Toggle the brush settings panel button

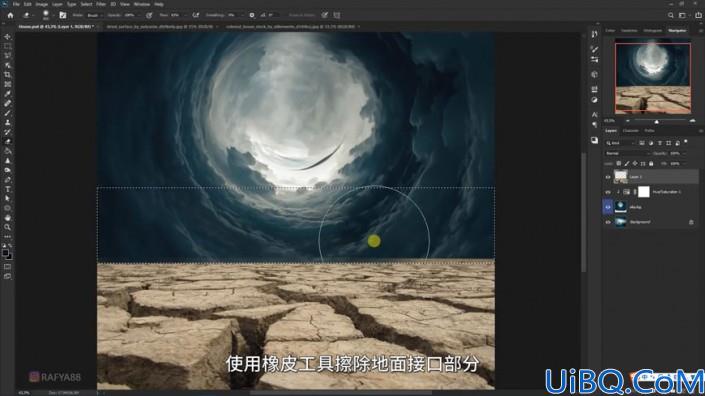[62, 15]
